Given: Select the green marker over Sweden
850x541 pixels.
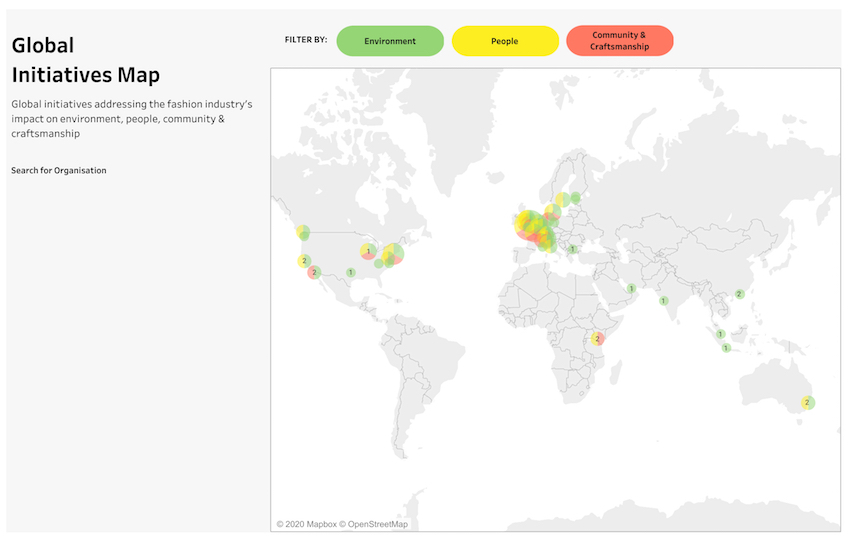Looking at the screenshot, I should pos(575,198).
